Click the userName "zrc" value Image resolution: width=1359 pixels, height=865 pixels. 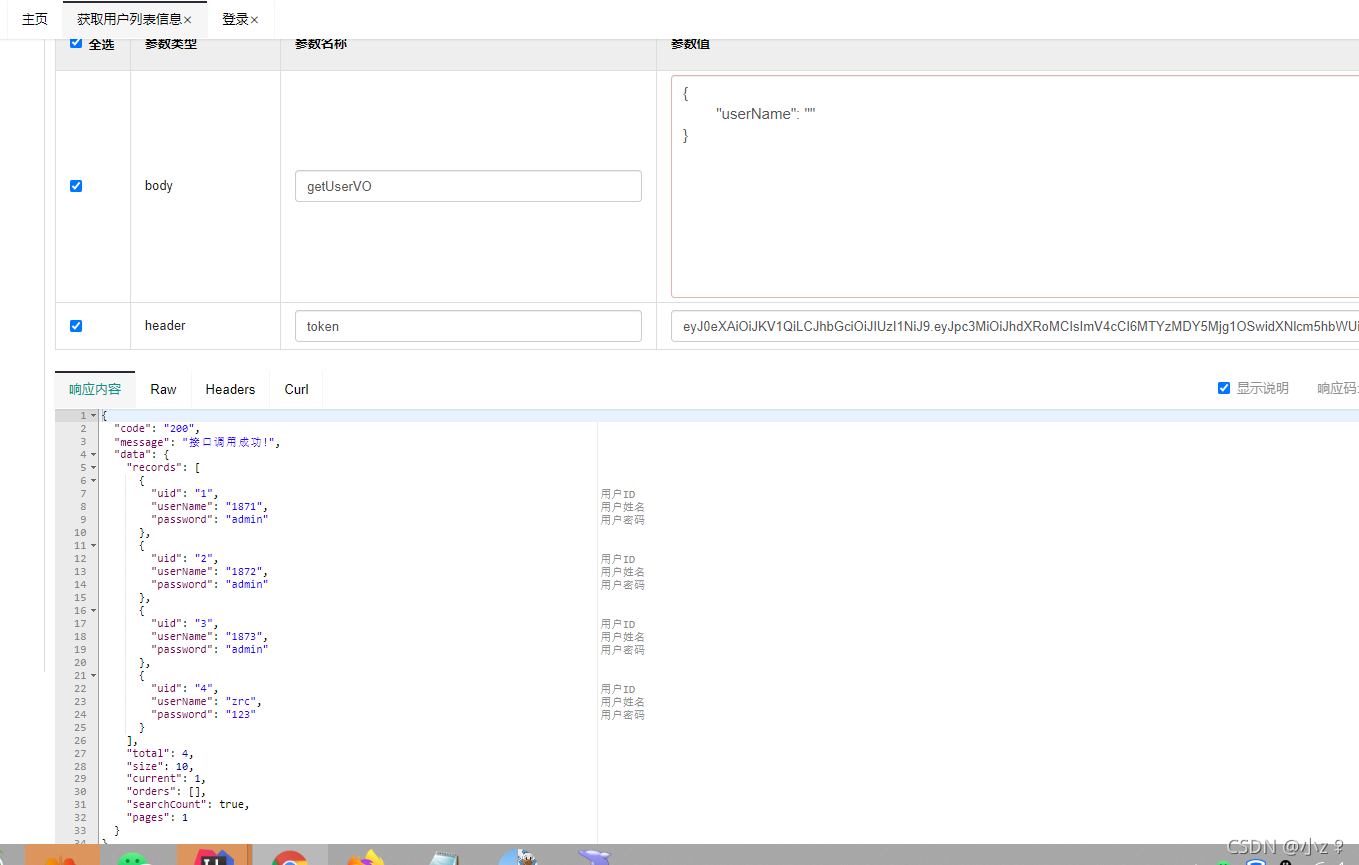pyautogui.click(x=241, y=701)
